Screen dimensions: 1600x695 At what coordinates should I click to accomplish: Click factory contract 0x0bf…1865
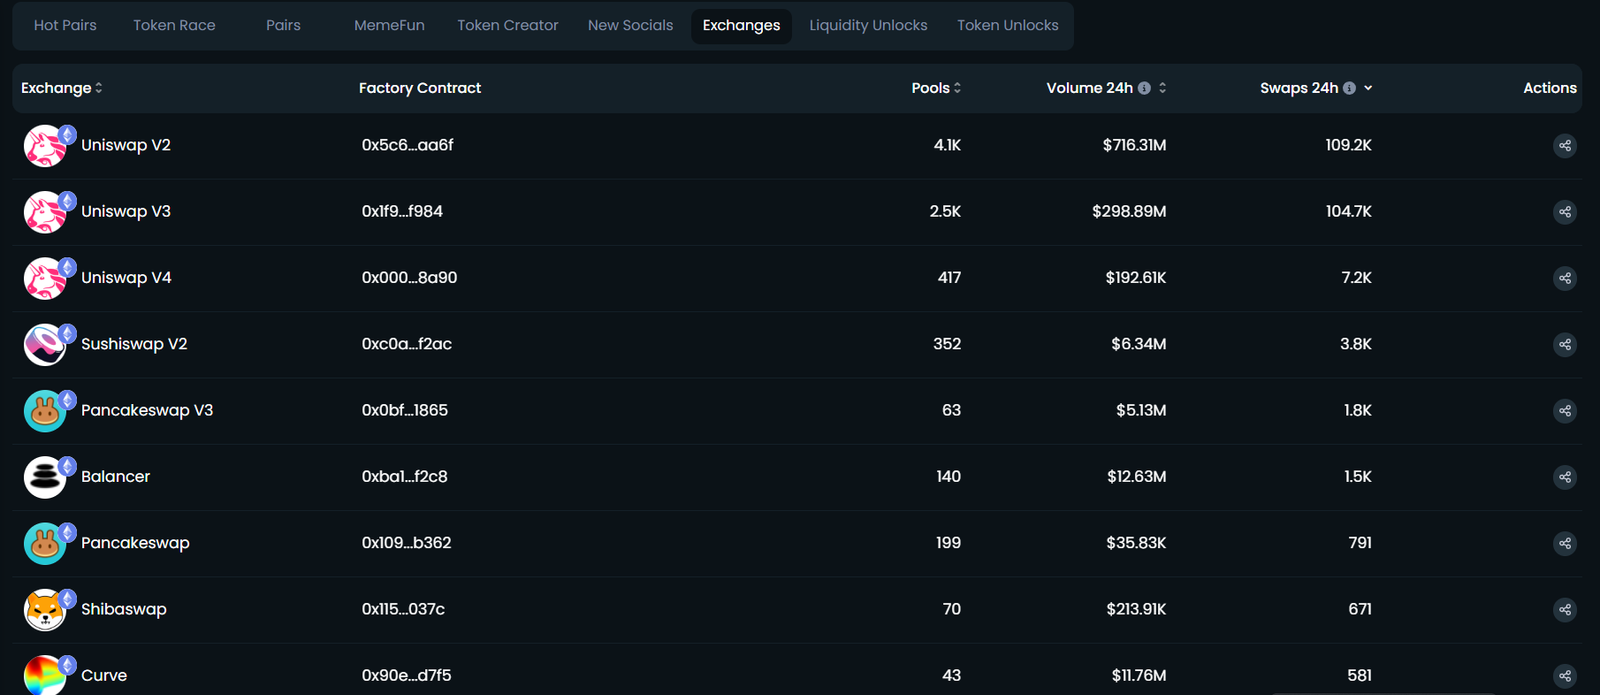[x=404, y=411]
